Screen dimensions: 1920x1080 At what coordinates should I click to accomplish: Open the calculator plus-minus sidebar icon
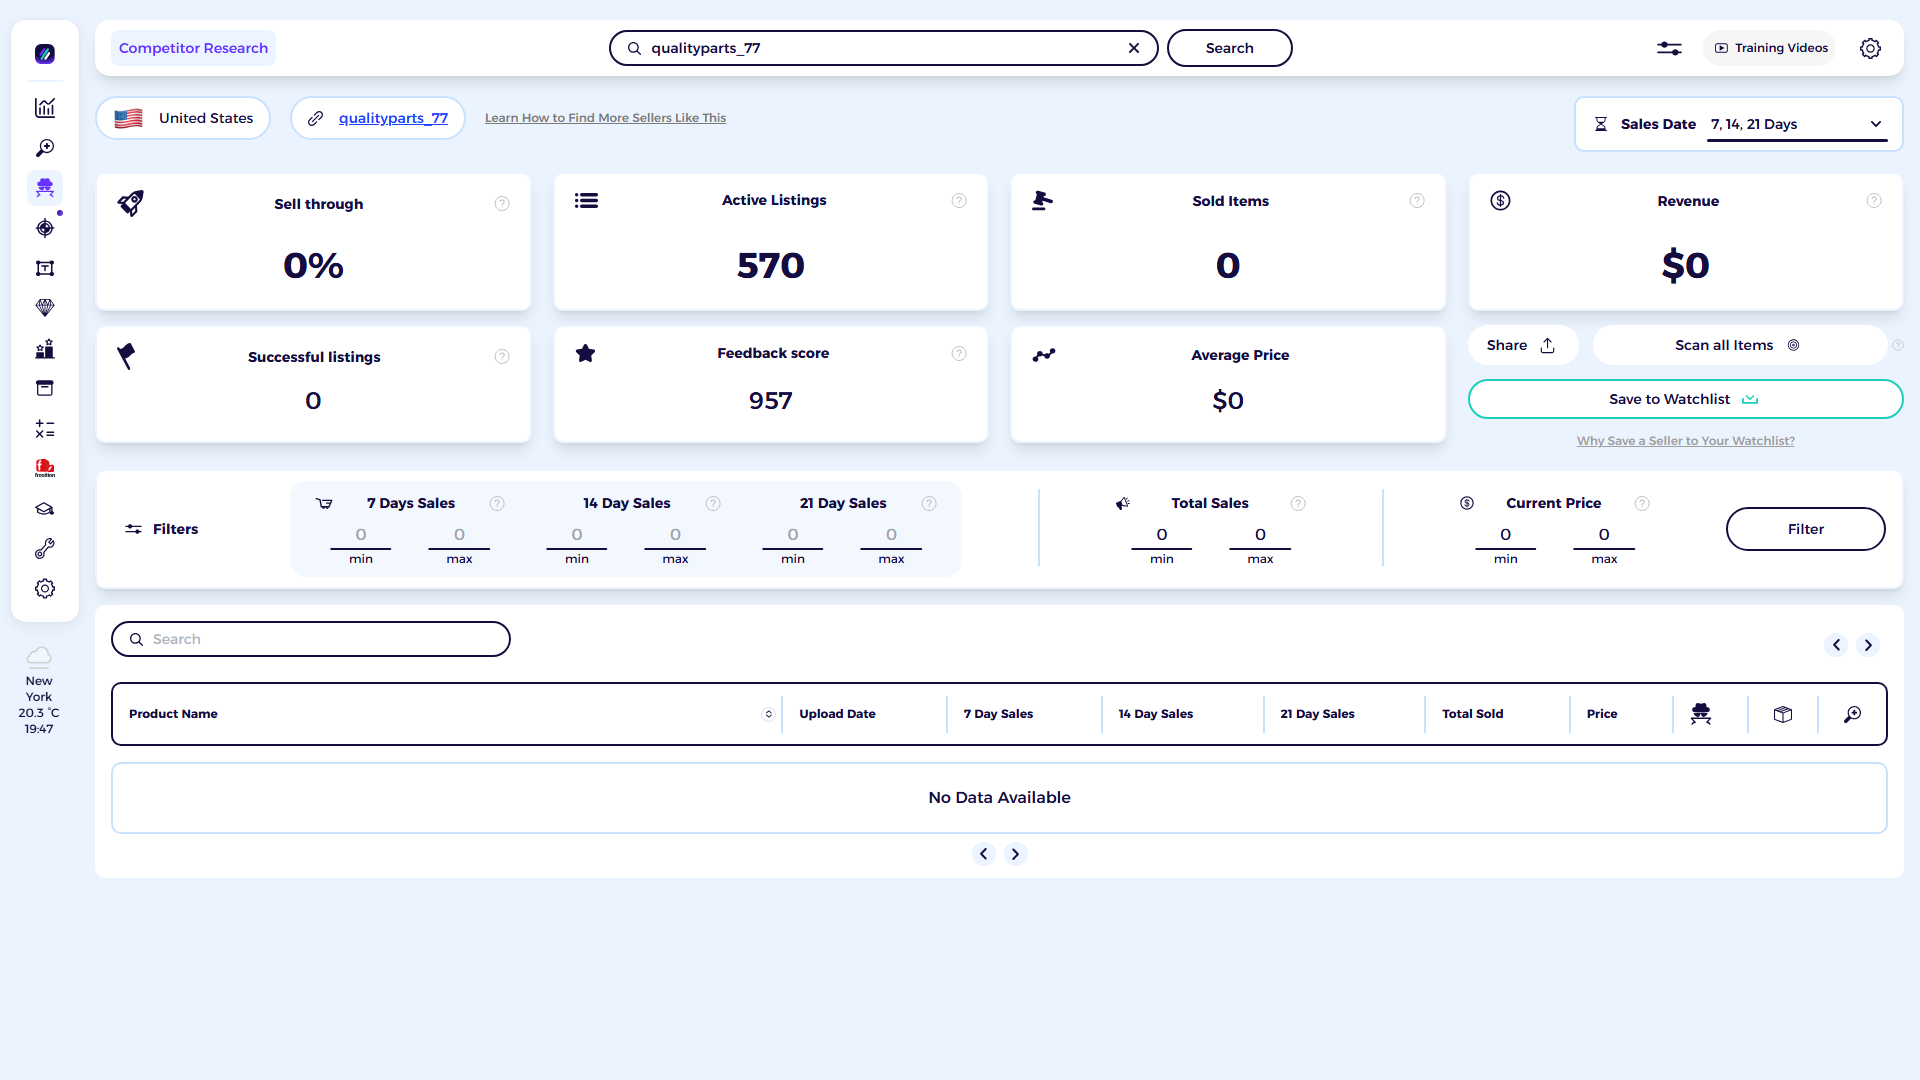point(45,429)
